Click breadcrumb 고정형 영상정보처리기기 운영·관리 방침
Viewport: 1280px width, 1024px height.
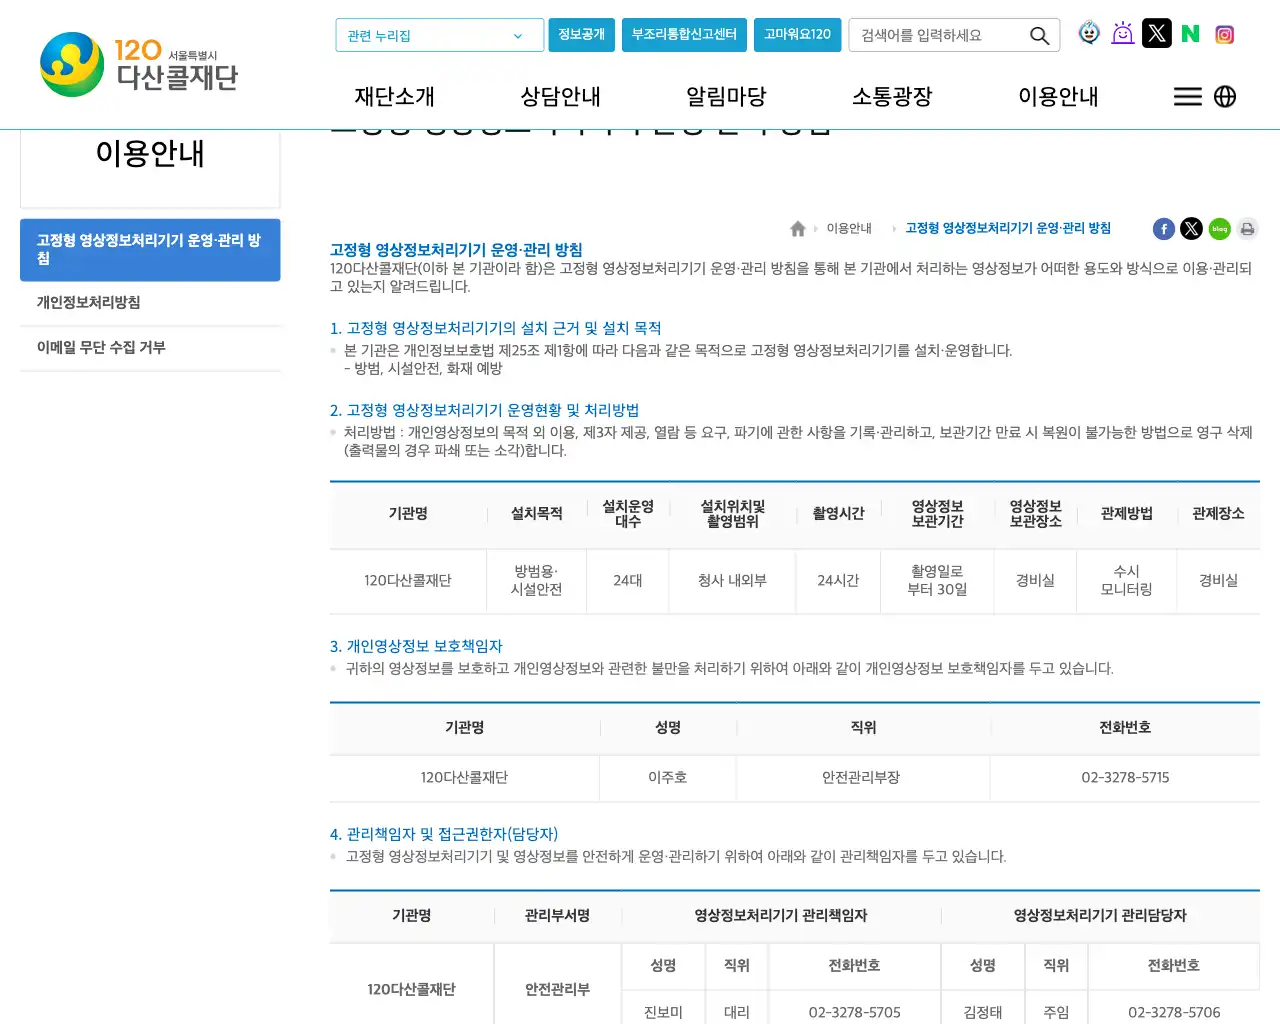pos(1008,229)
